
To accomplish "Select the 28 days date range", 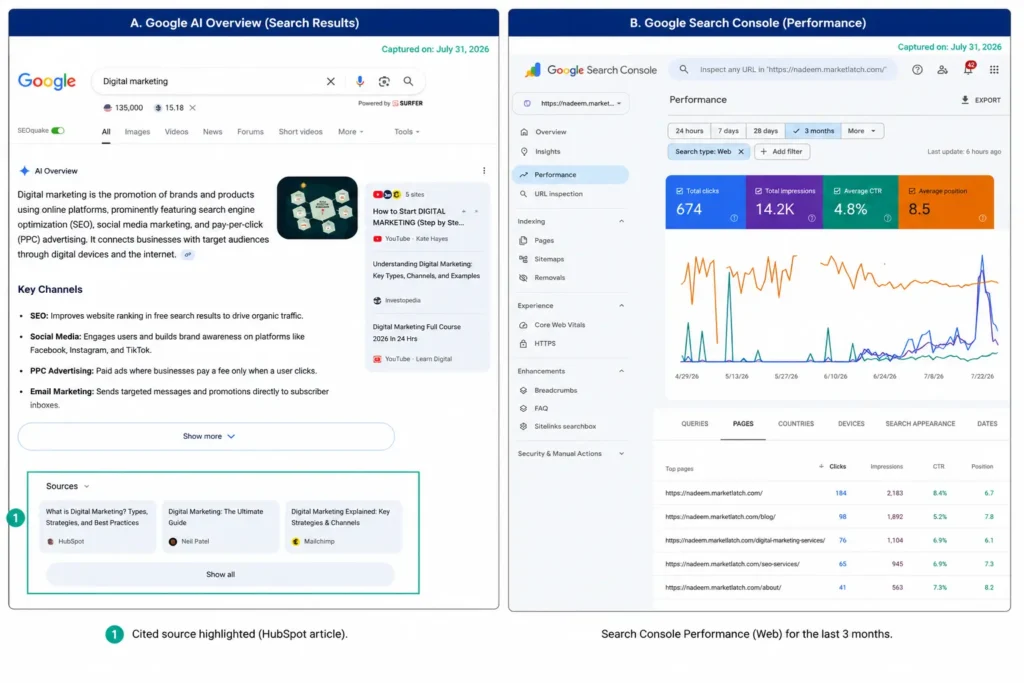I will [765, 131].
